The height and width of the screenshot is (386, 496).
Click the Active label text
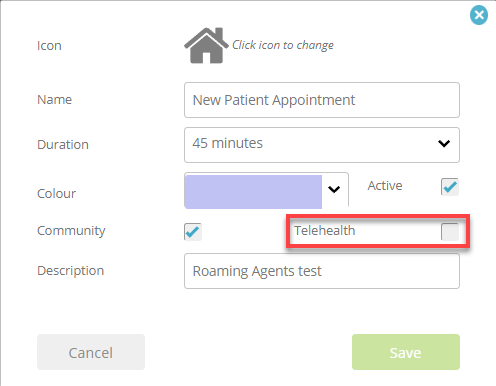[385, 186]
